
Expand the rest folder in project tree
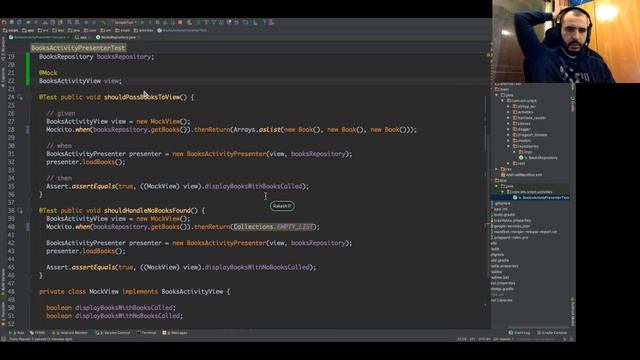(509, 163)
